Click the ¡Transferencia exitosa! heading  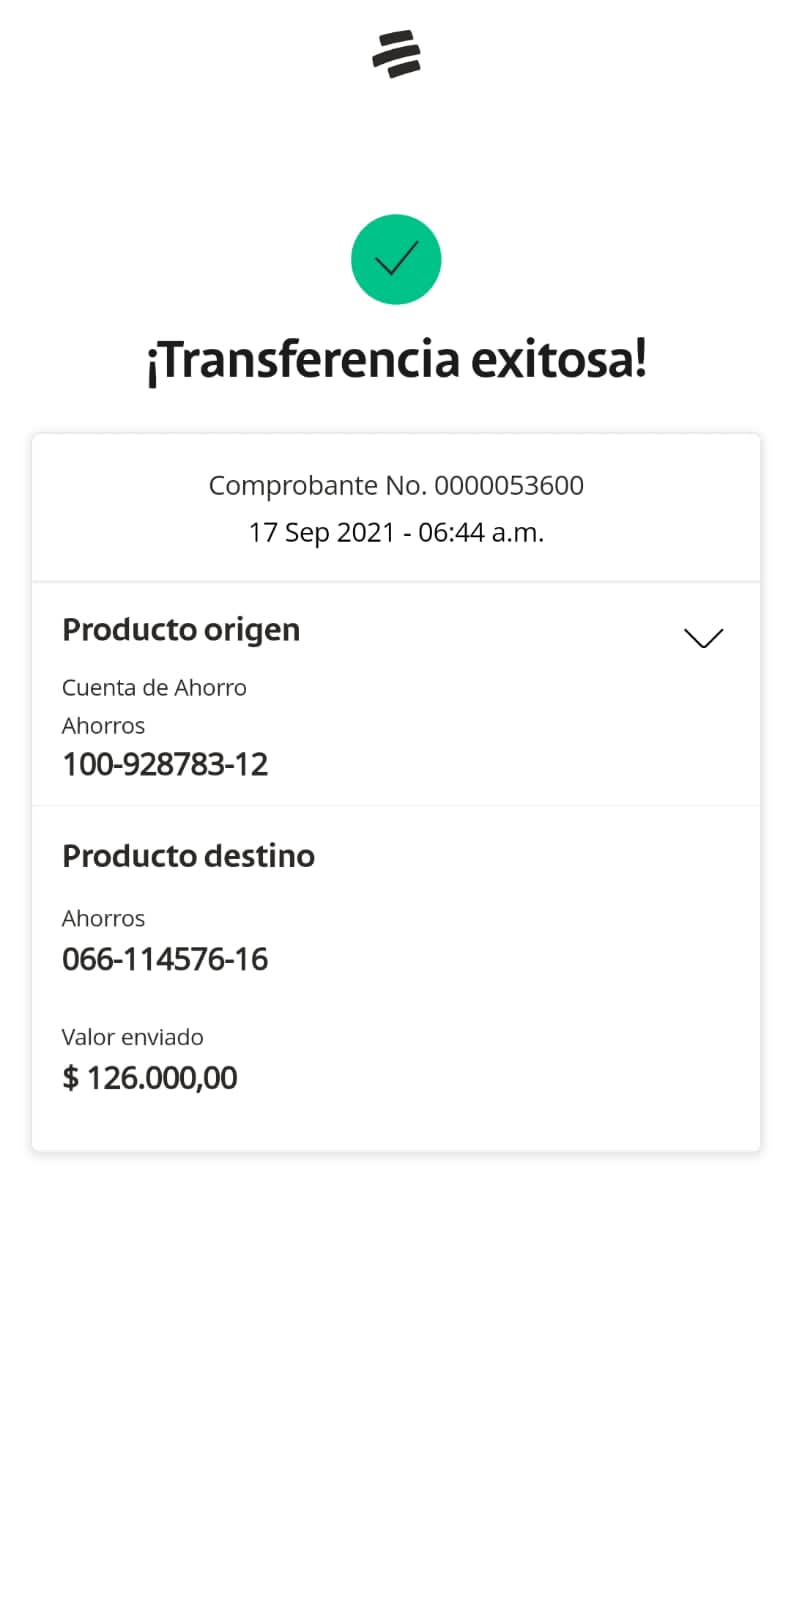click(x=396, y=359)
